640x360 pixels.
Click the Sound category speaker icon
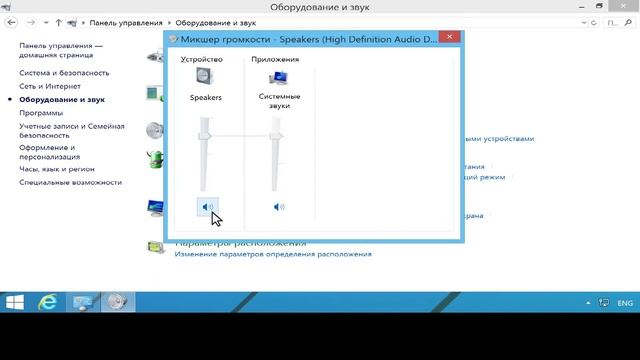coord(155,131)
